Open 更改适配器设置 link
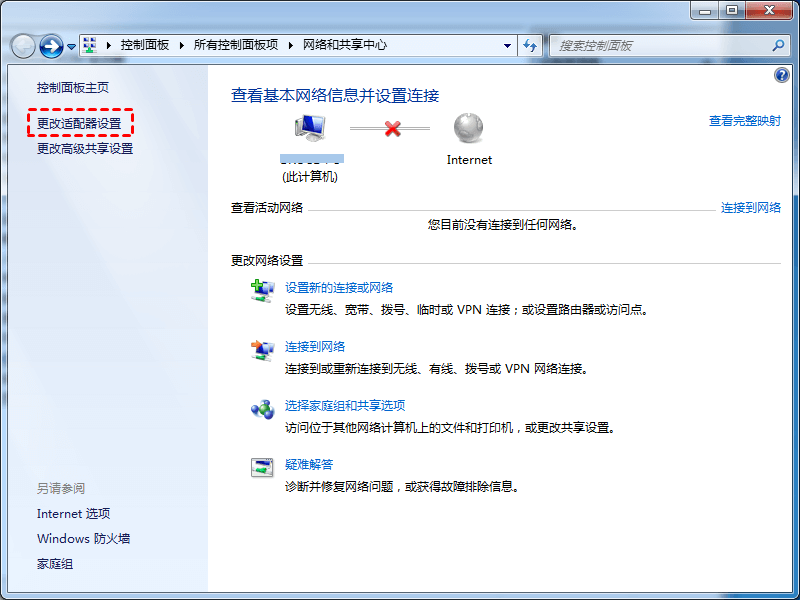The height and width of the screenshot is (600, 800). click(79, 123)
